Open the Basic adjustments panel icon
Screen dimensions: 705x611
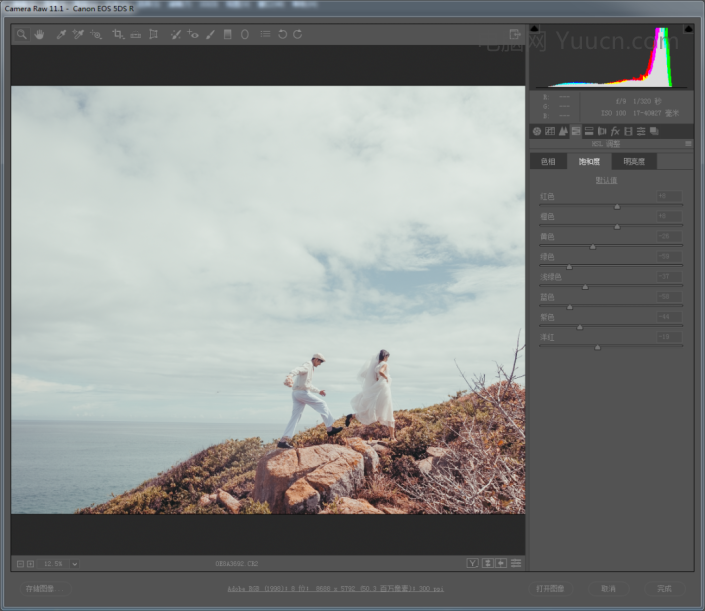pyautogui.click(x=537, y=131)
